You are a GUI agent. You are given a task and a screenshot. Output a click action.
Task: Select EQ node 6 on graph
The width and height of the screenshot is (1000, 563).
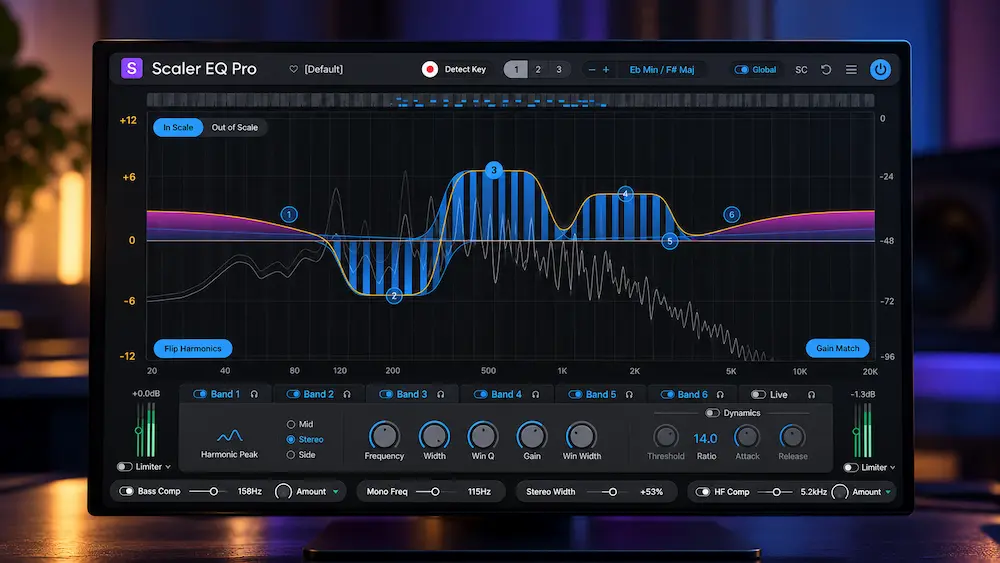tap(732, 214)
